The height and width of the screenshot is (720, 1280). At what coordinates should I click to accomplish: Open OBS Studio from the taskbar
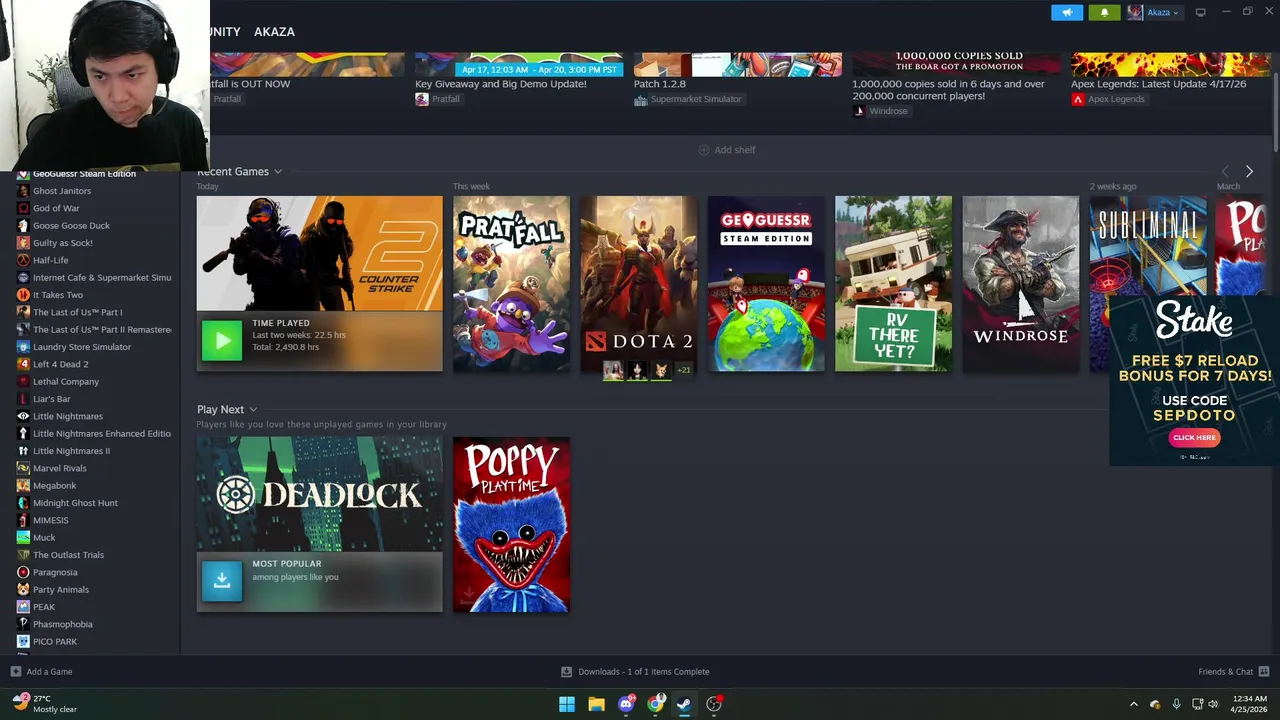click(714, 704)
